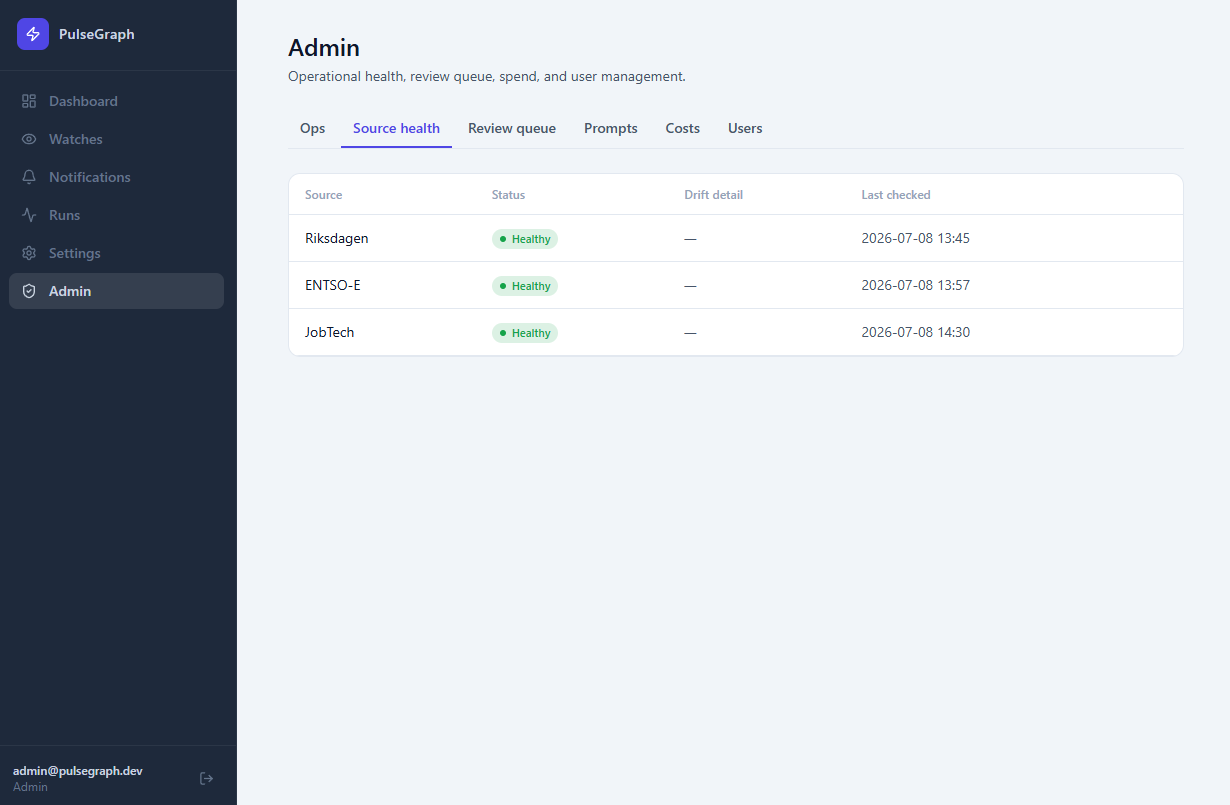
Task: Switch to the Ops tab
Action: tap(312, 128)
